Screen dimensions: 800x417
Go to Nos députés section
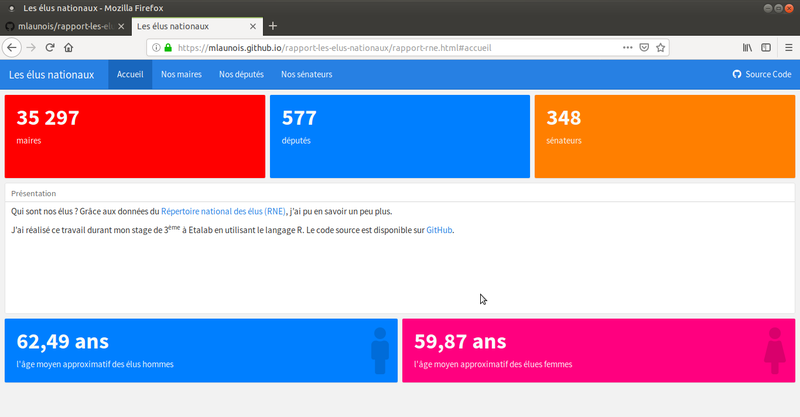pos(241,74)
